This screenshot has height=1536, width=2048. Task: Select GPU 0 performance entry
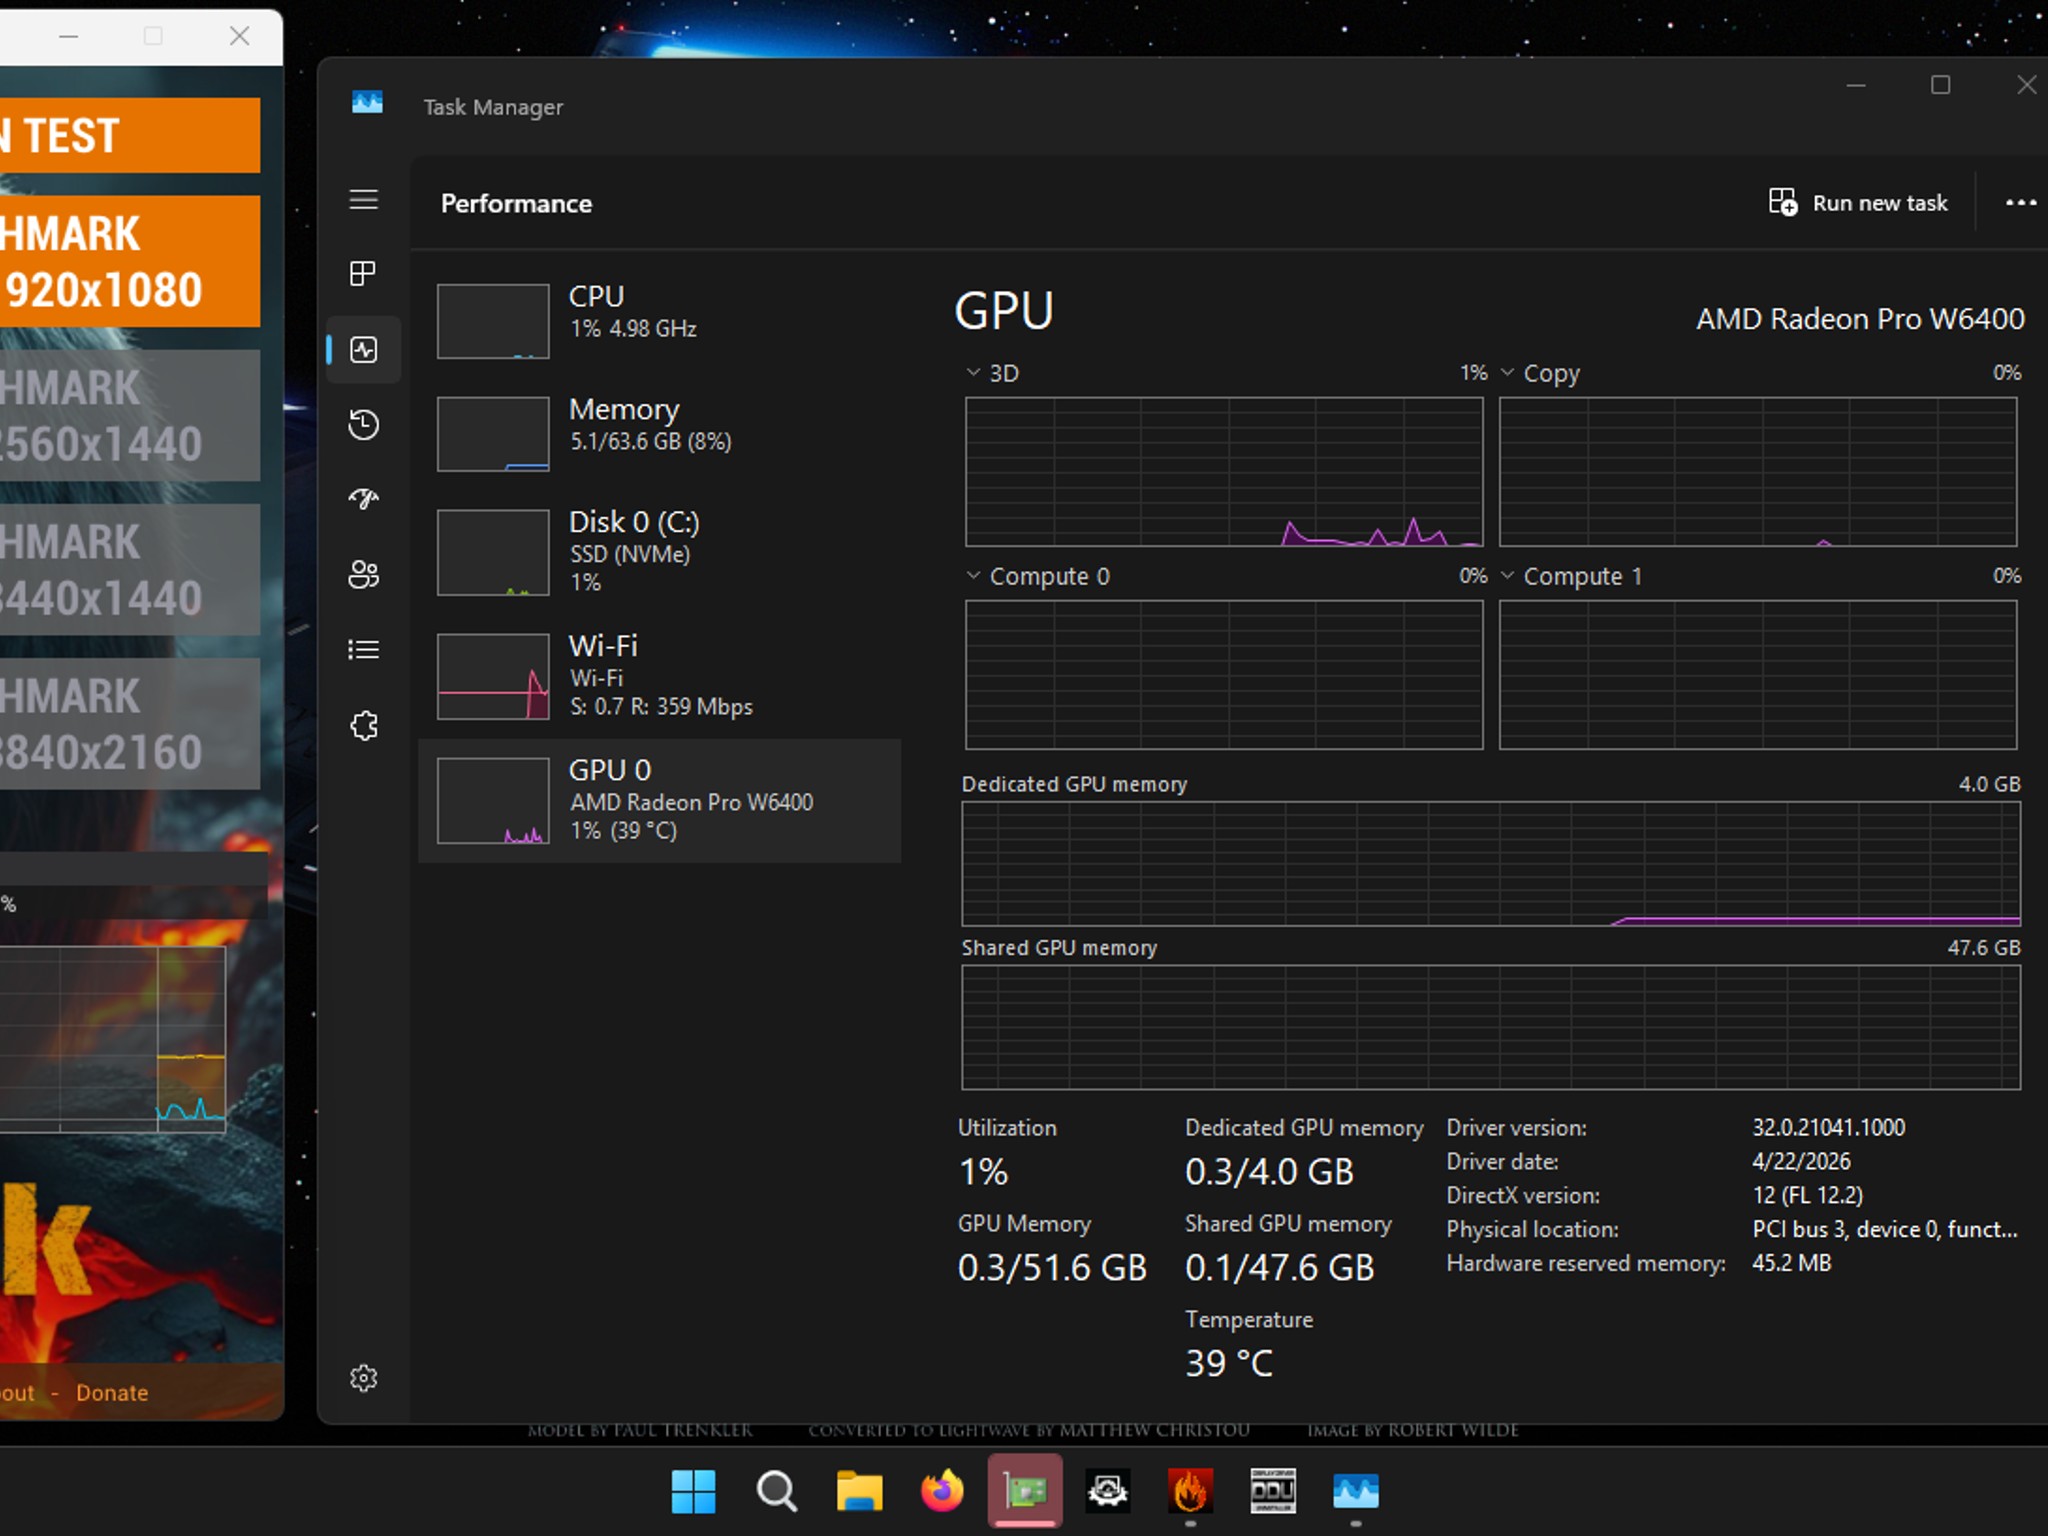pos(660,800)
